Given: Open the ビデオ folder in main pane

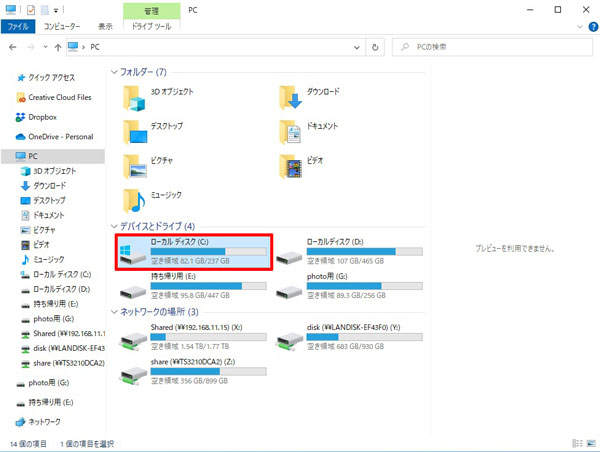Looking at the screenshot, I should click(x=302, y=167).
